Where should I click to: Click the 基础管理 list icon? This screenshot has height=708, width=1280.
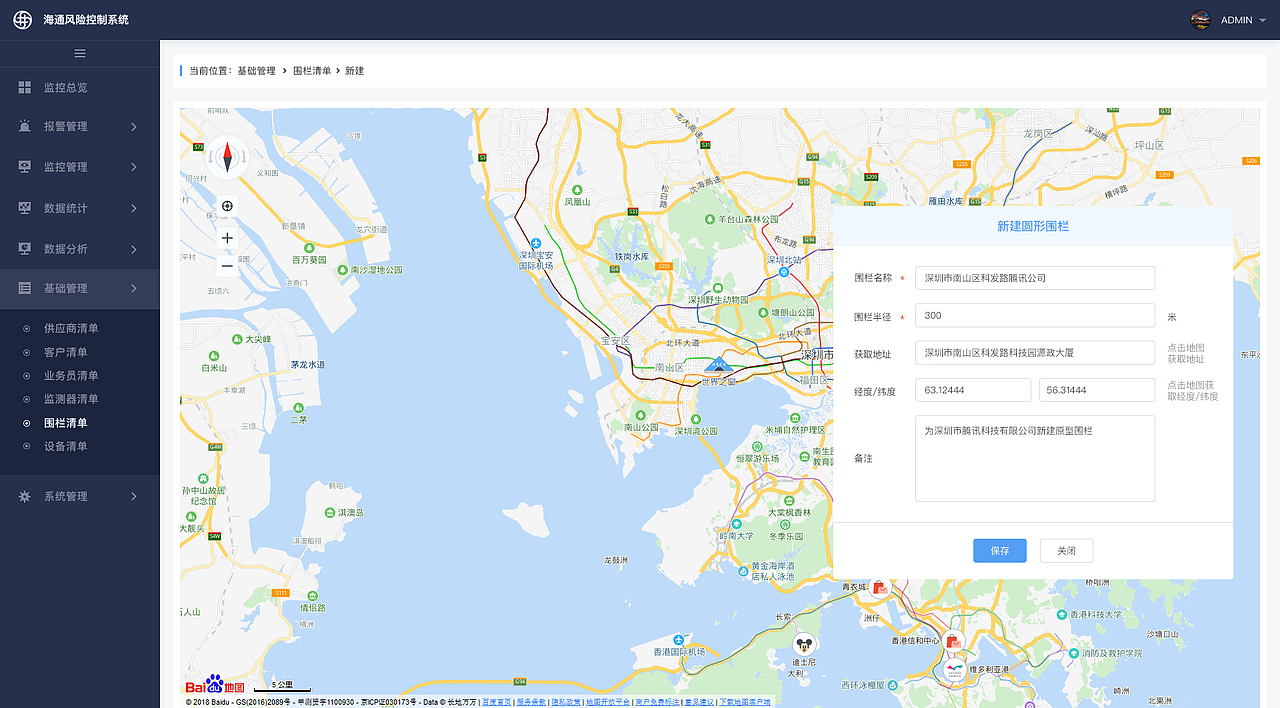tap(24, 288)
